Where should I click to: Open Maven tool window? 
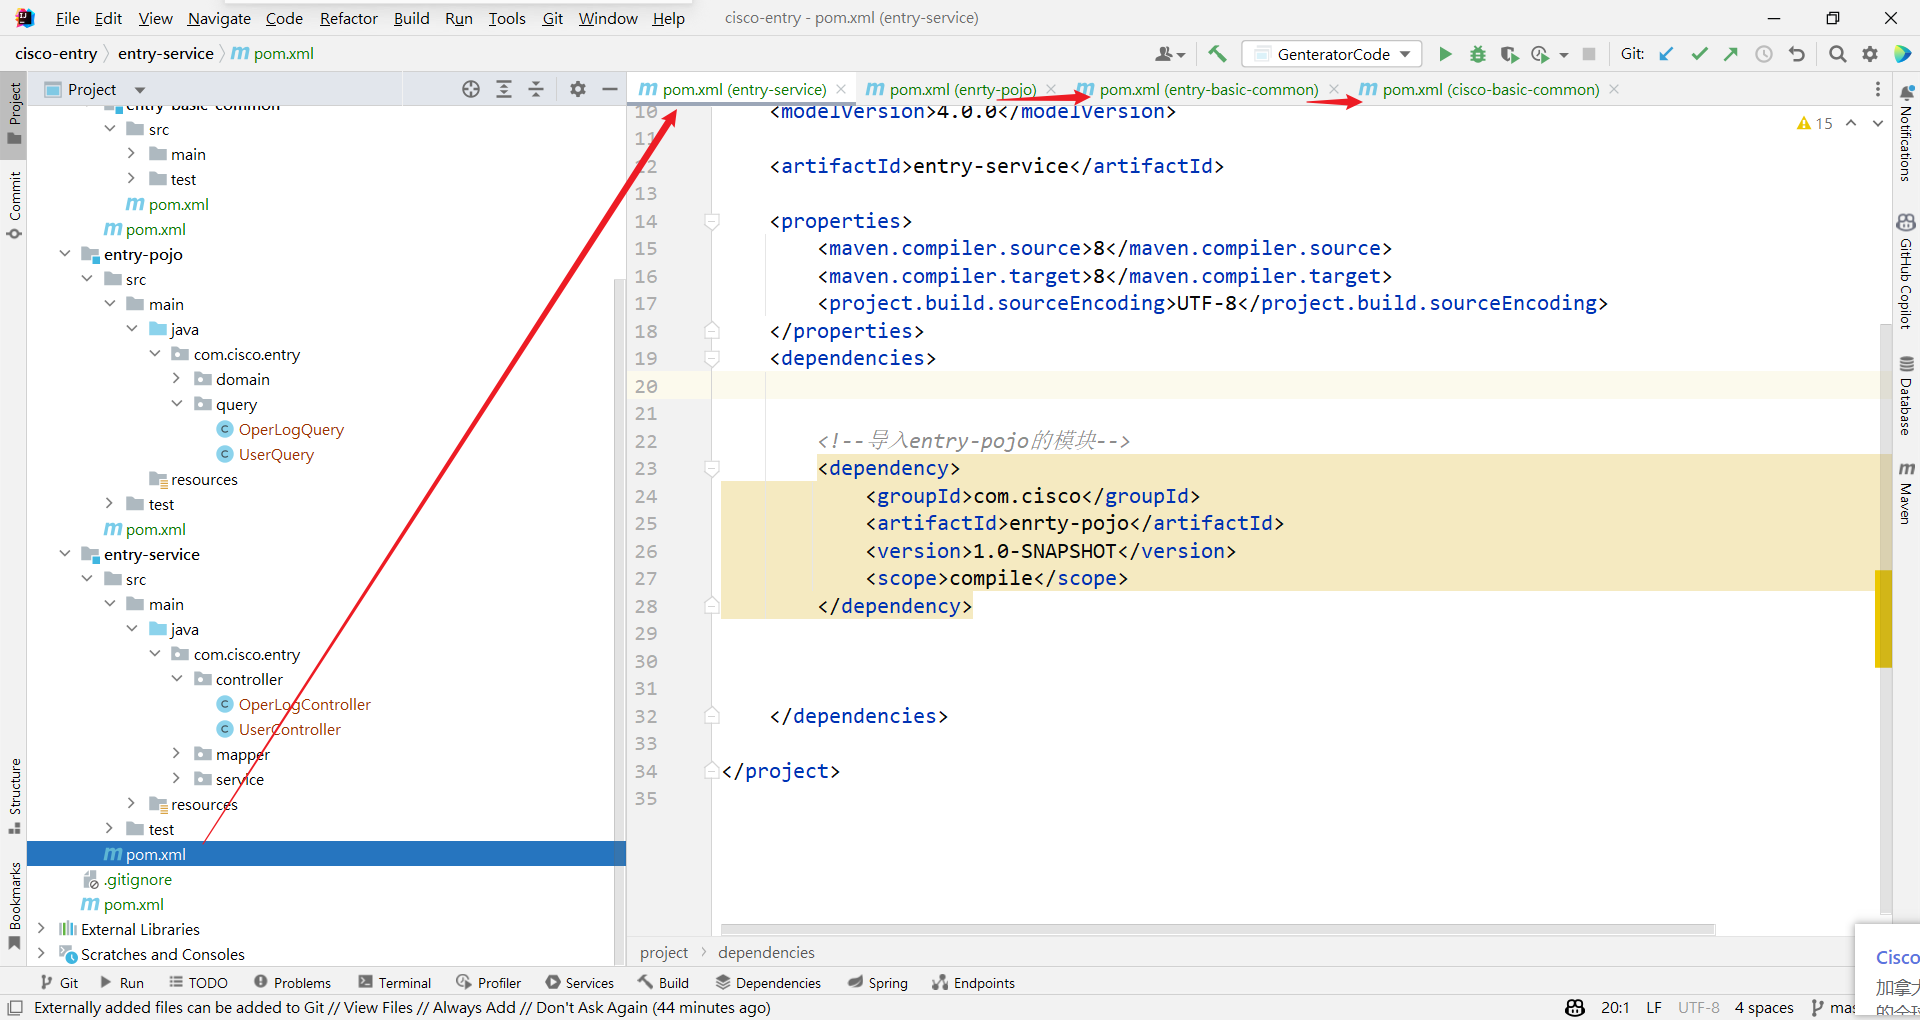click(x=1906, y=493)
